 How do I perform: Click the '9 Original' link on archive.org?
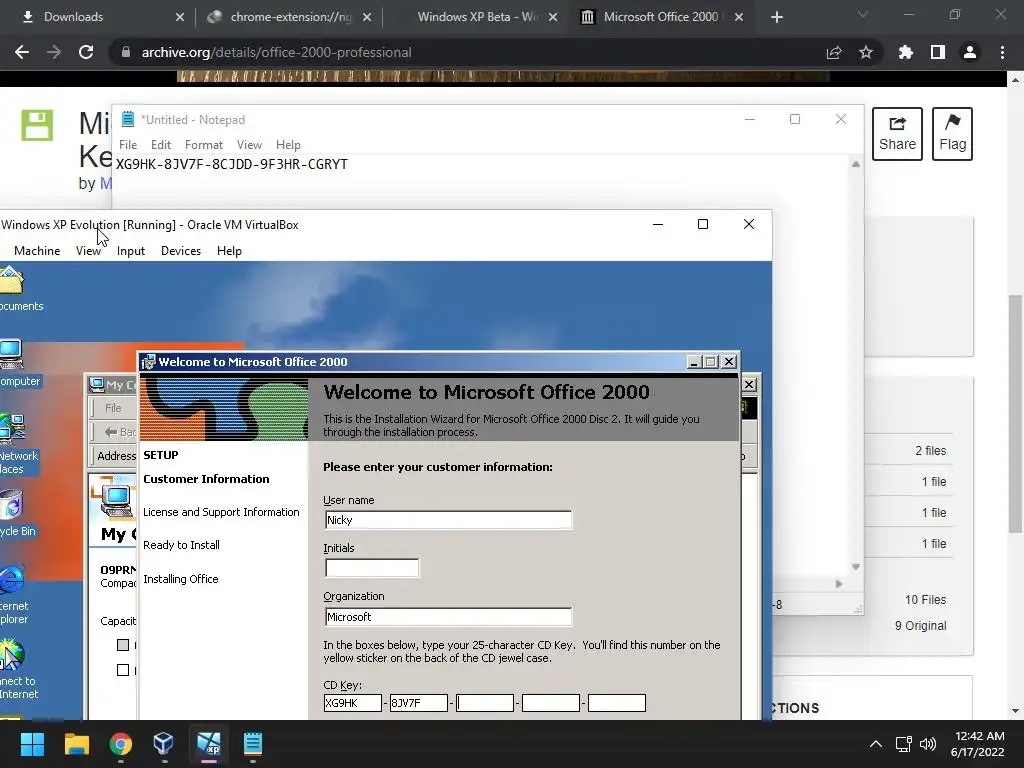click(920, 626)
